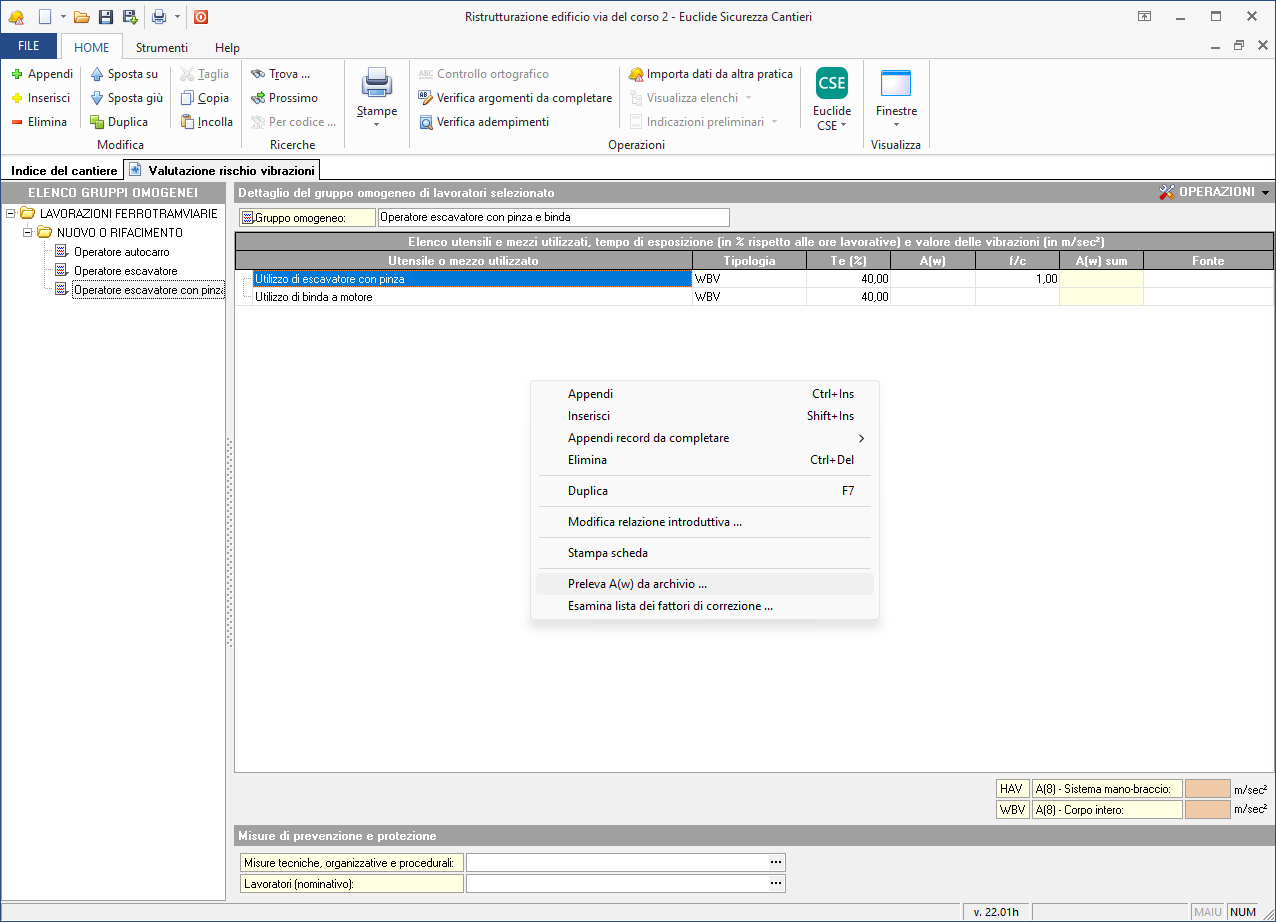This screenshot has width=1276, height=922.
Task: Click the save icon in quick access toolbar
Action: point(106,16)
